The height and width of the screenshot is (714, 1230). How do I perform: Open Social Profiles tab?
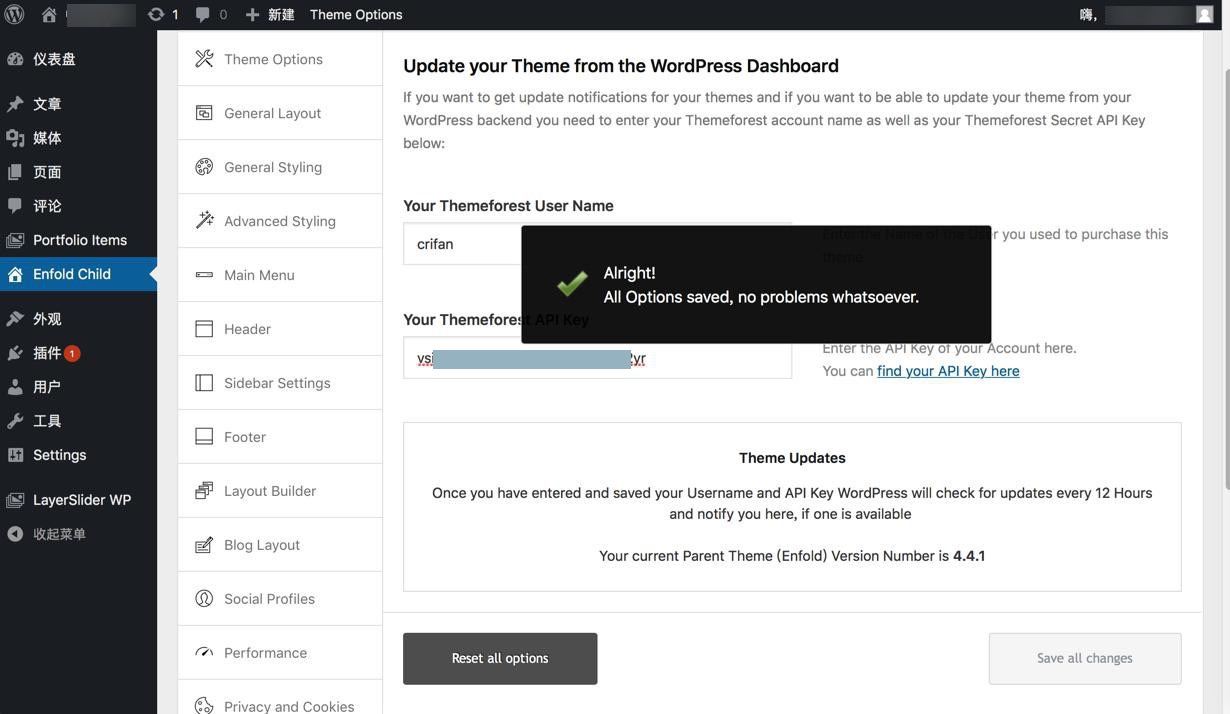point(280,599)
